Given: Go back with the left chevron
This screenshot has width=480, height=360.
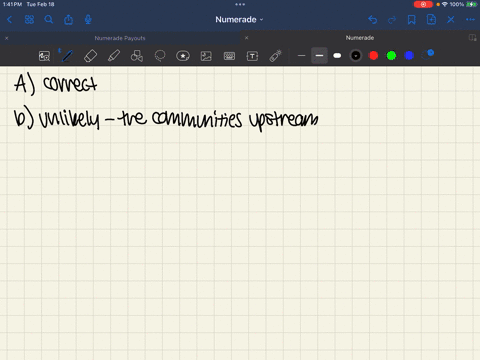Looking at the screenshot, I should pyautogui.click(x=9, y=20).
